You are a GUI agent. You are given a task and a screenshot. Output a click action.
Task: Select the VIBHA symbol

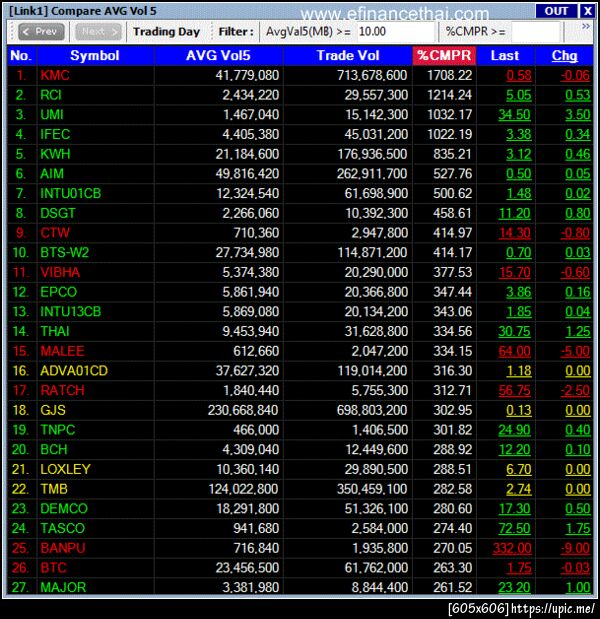60,272
